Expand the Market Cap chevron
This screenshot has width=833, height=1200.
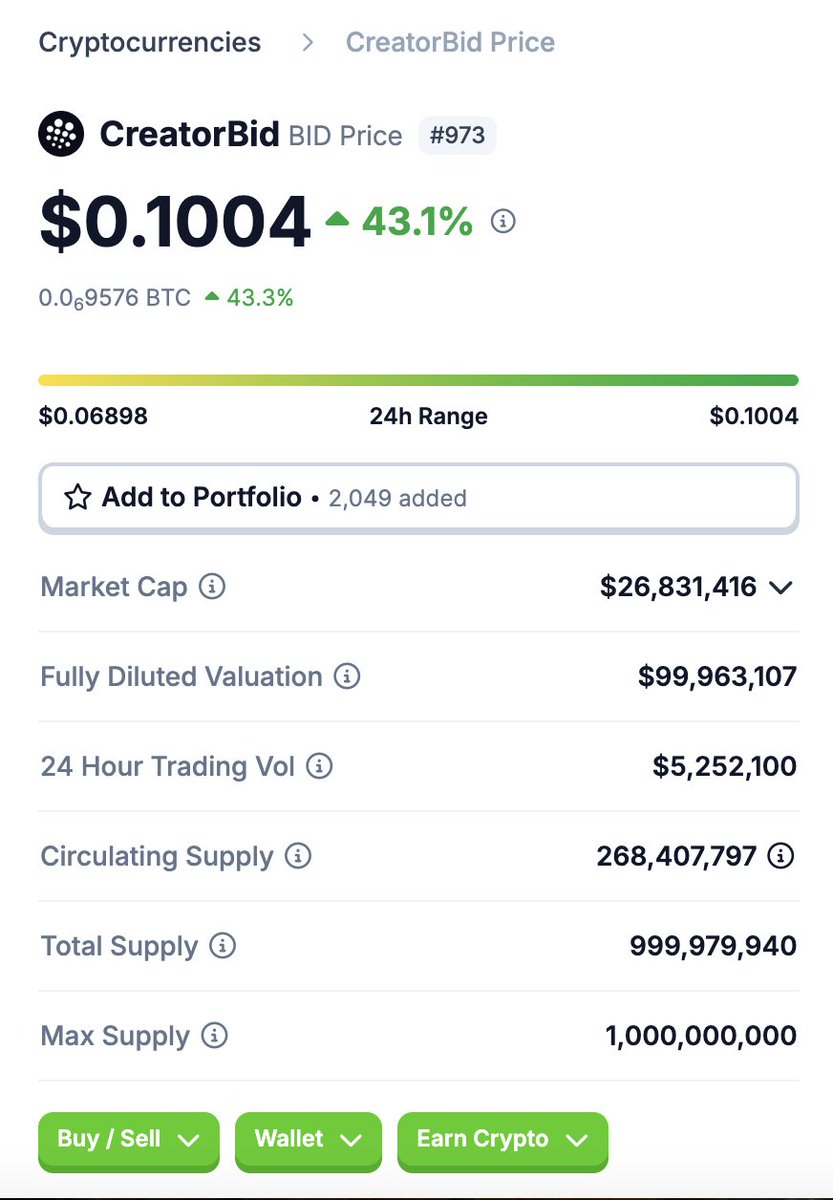coord(781,587)
